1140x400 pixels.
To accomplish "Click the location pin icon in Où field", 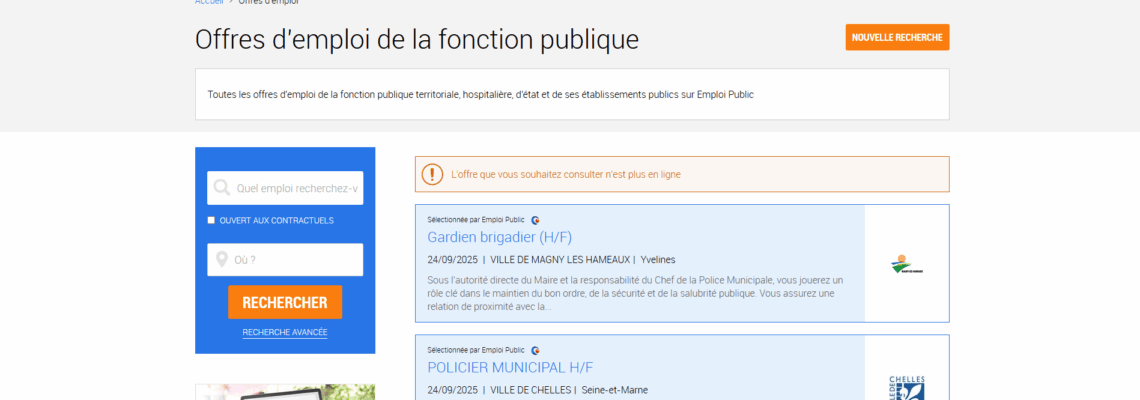I will pos(221,260).
